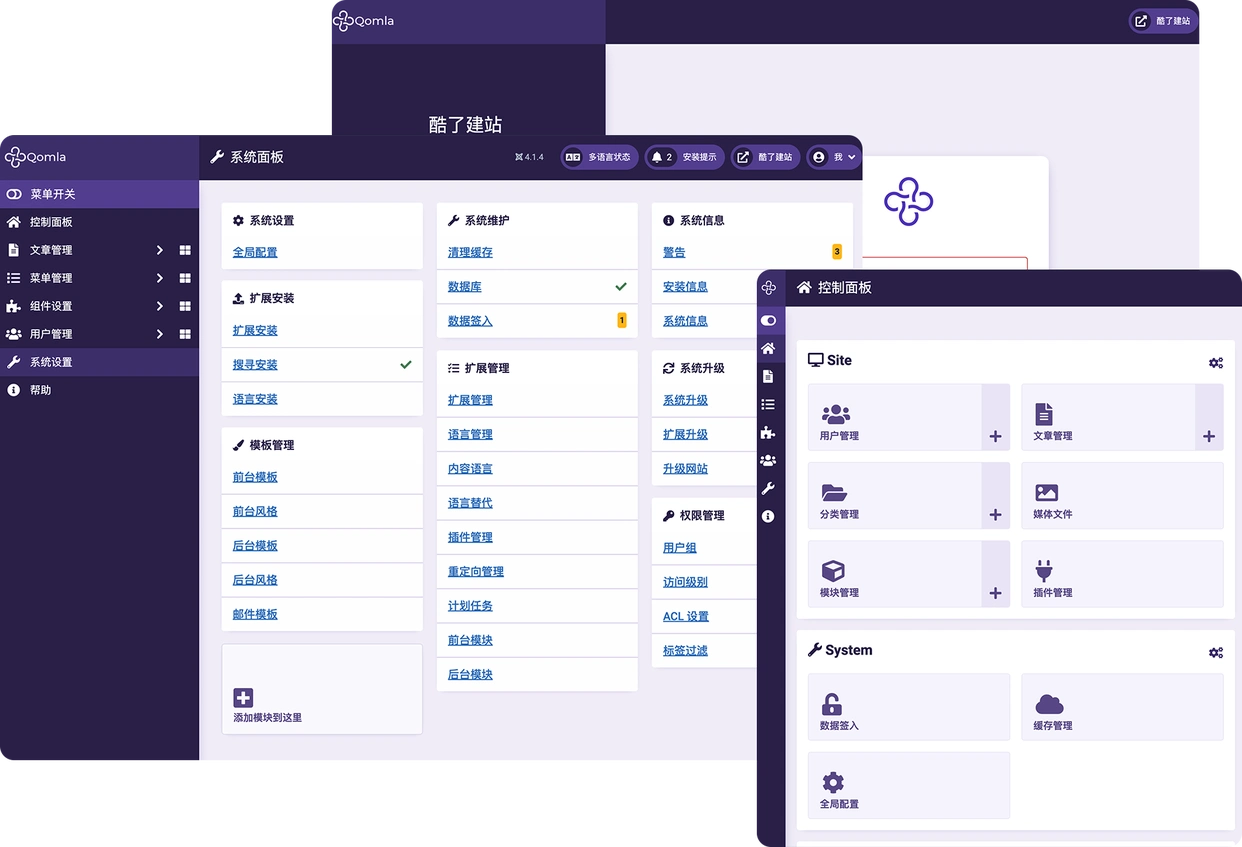Image resolution: width=1242 pixels, height=847 pixels.
Task: Click the home icon in collapsed 控制面板 sidebar
Action: (768, 348)
